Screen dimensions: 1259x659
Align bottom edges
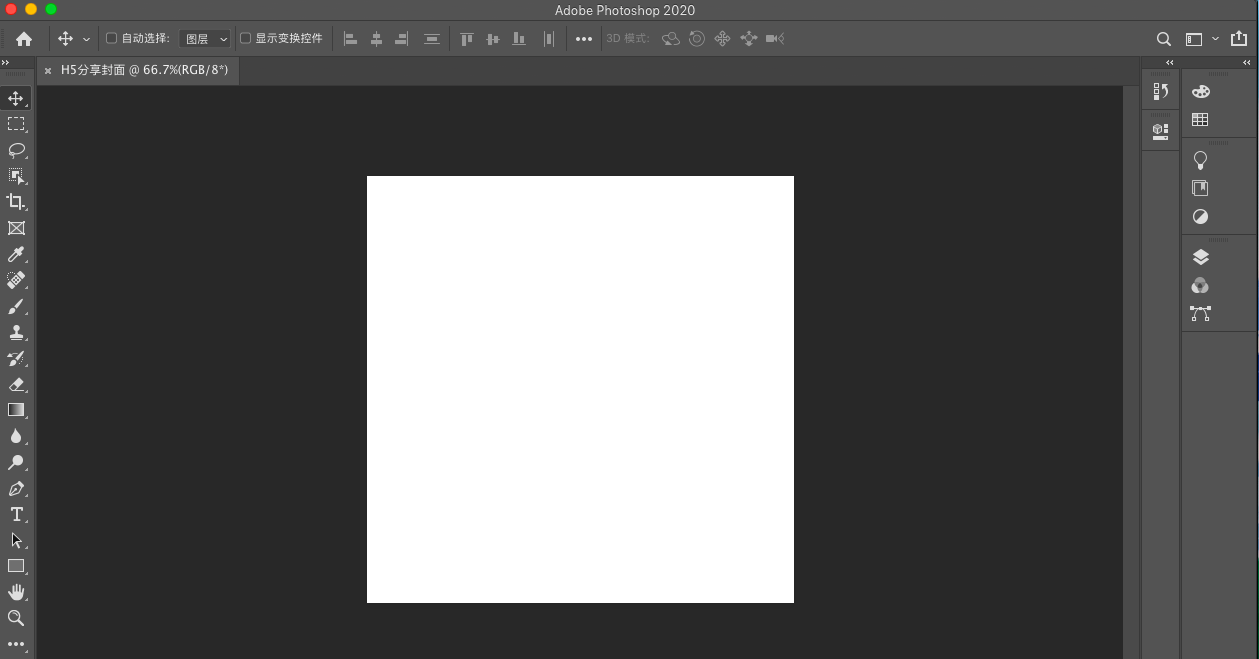tap(518, 39)
